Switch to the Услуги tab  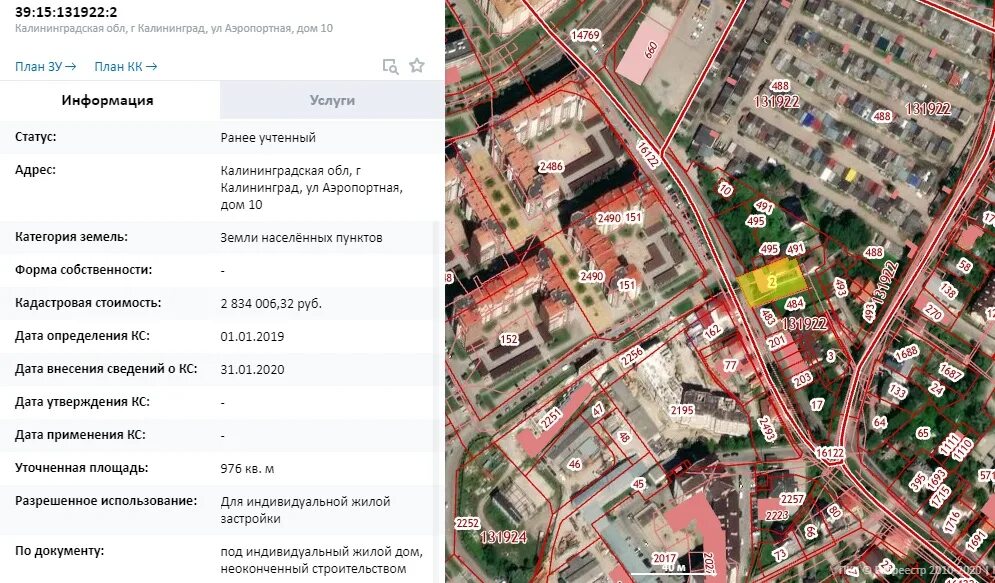click(332, 100)
